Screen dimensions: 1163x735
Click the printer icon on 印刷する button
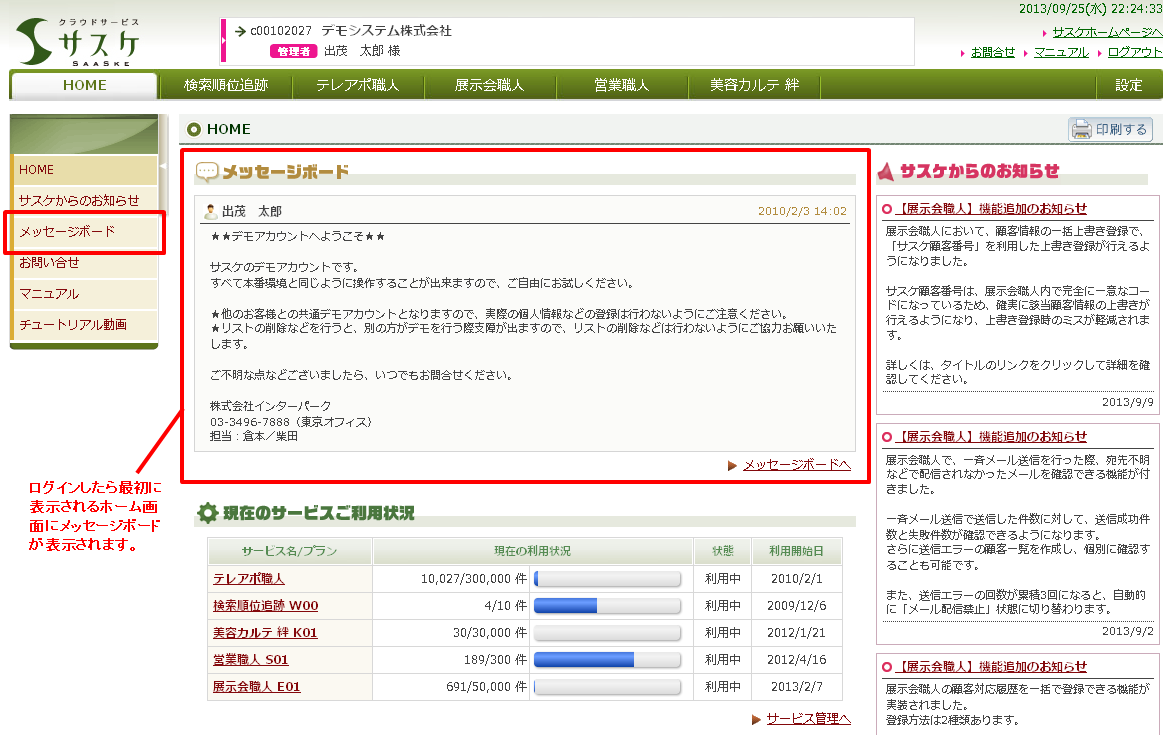coord(1081,129)
